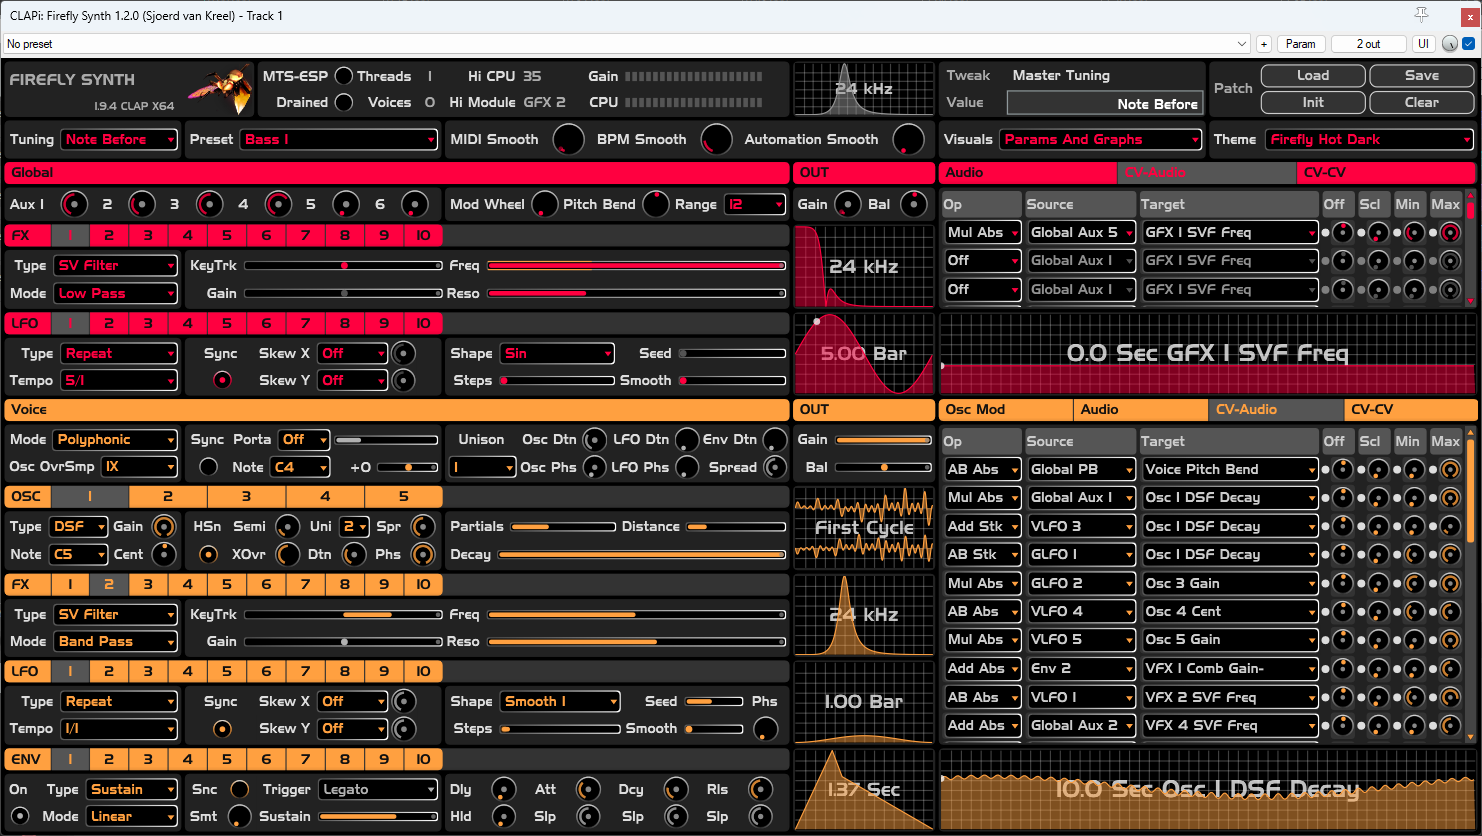Turn the envelope Smt knob

point(240,817)
